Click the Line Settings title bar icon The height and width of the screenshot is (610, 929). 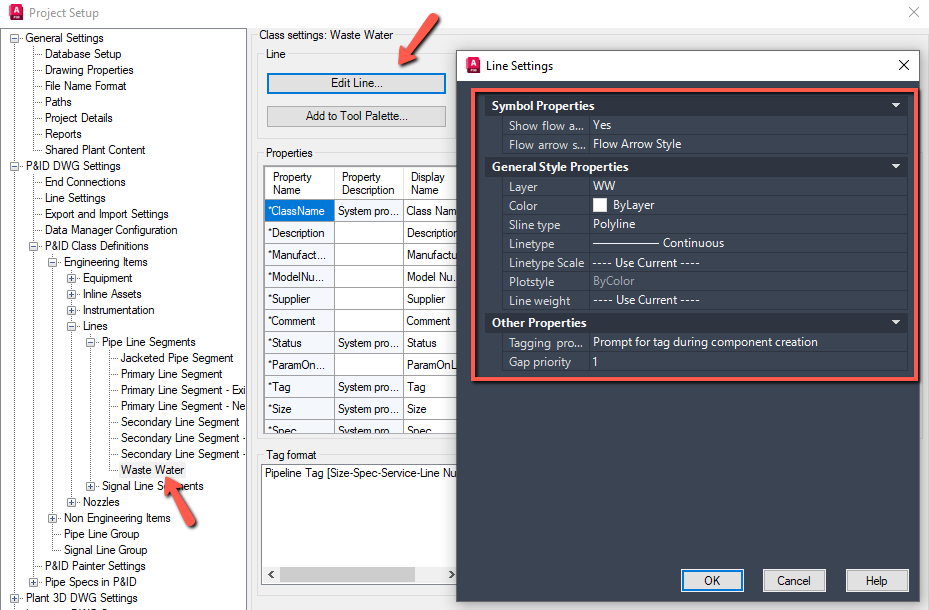tap(473, 65)
